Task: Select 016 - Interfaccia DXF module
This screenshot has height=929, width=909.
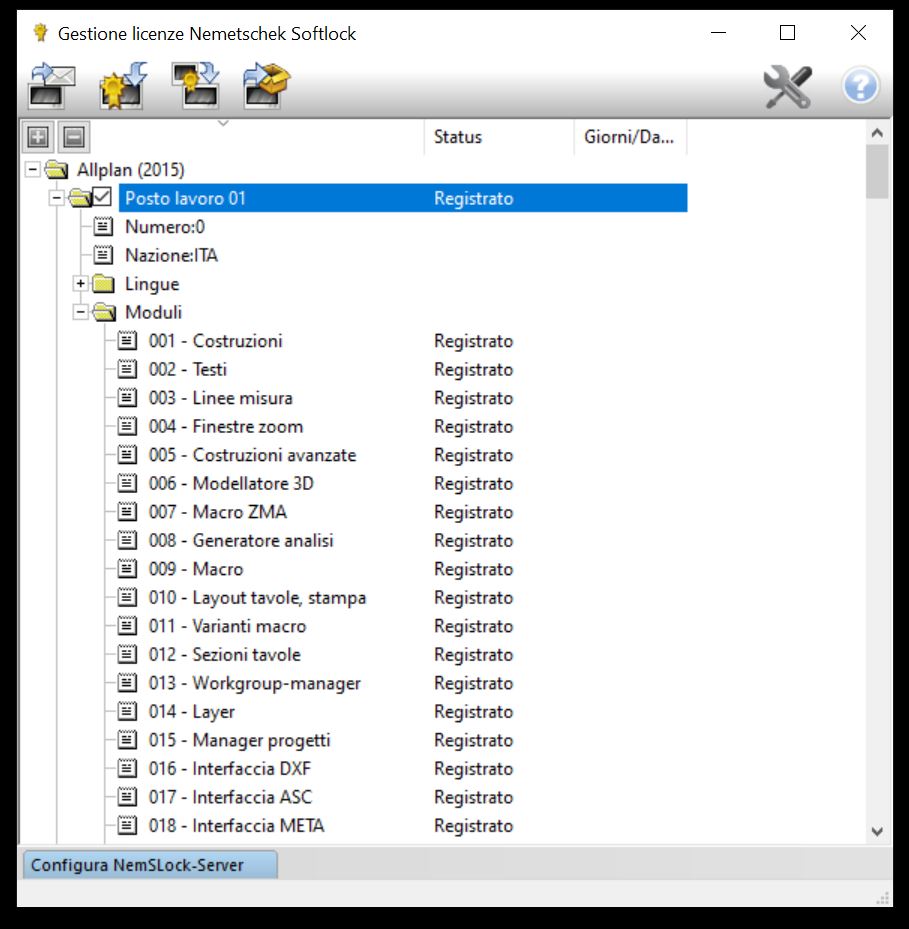Action: (x=229, y=768)
